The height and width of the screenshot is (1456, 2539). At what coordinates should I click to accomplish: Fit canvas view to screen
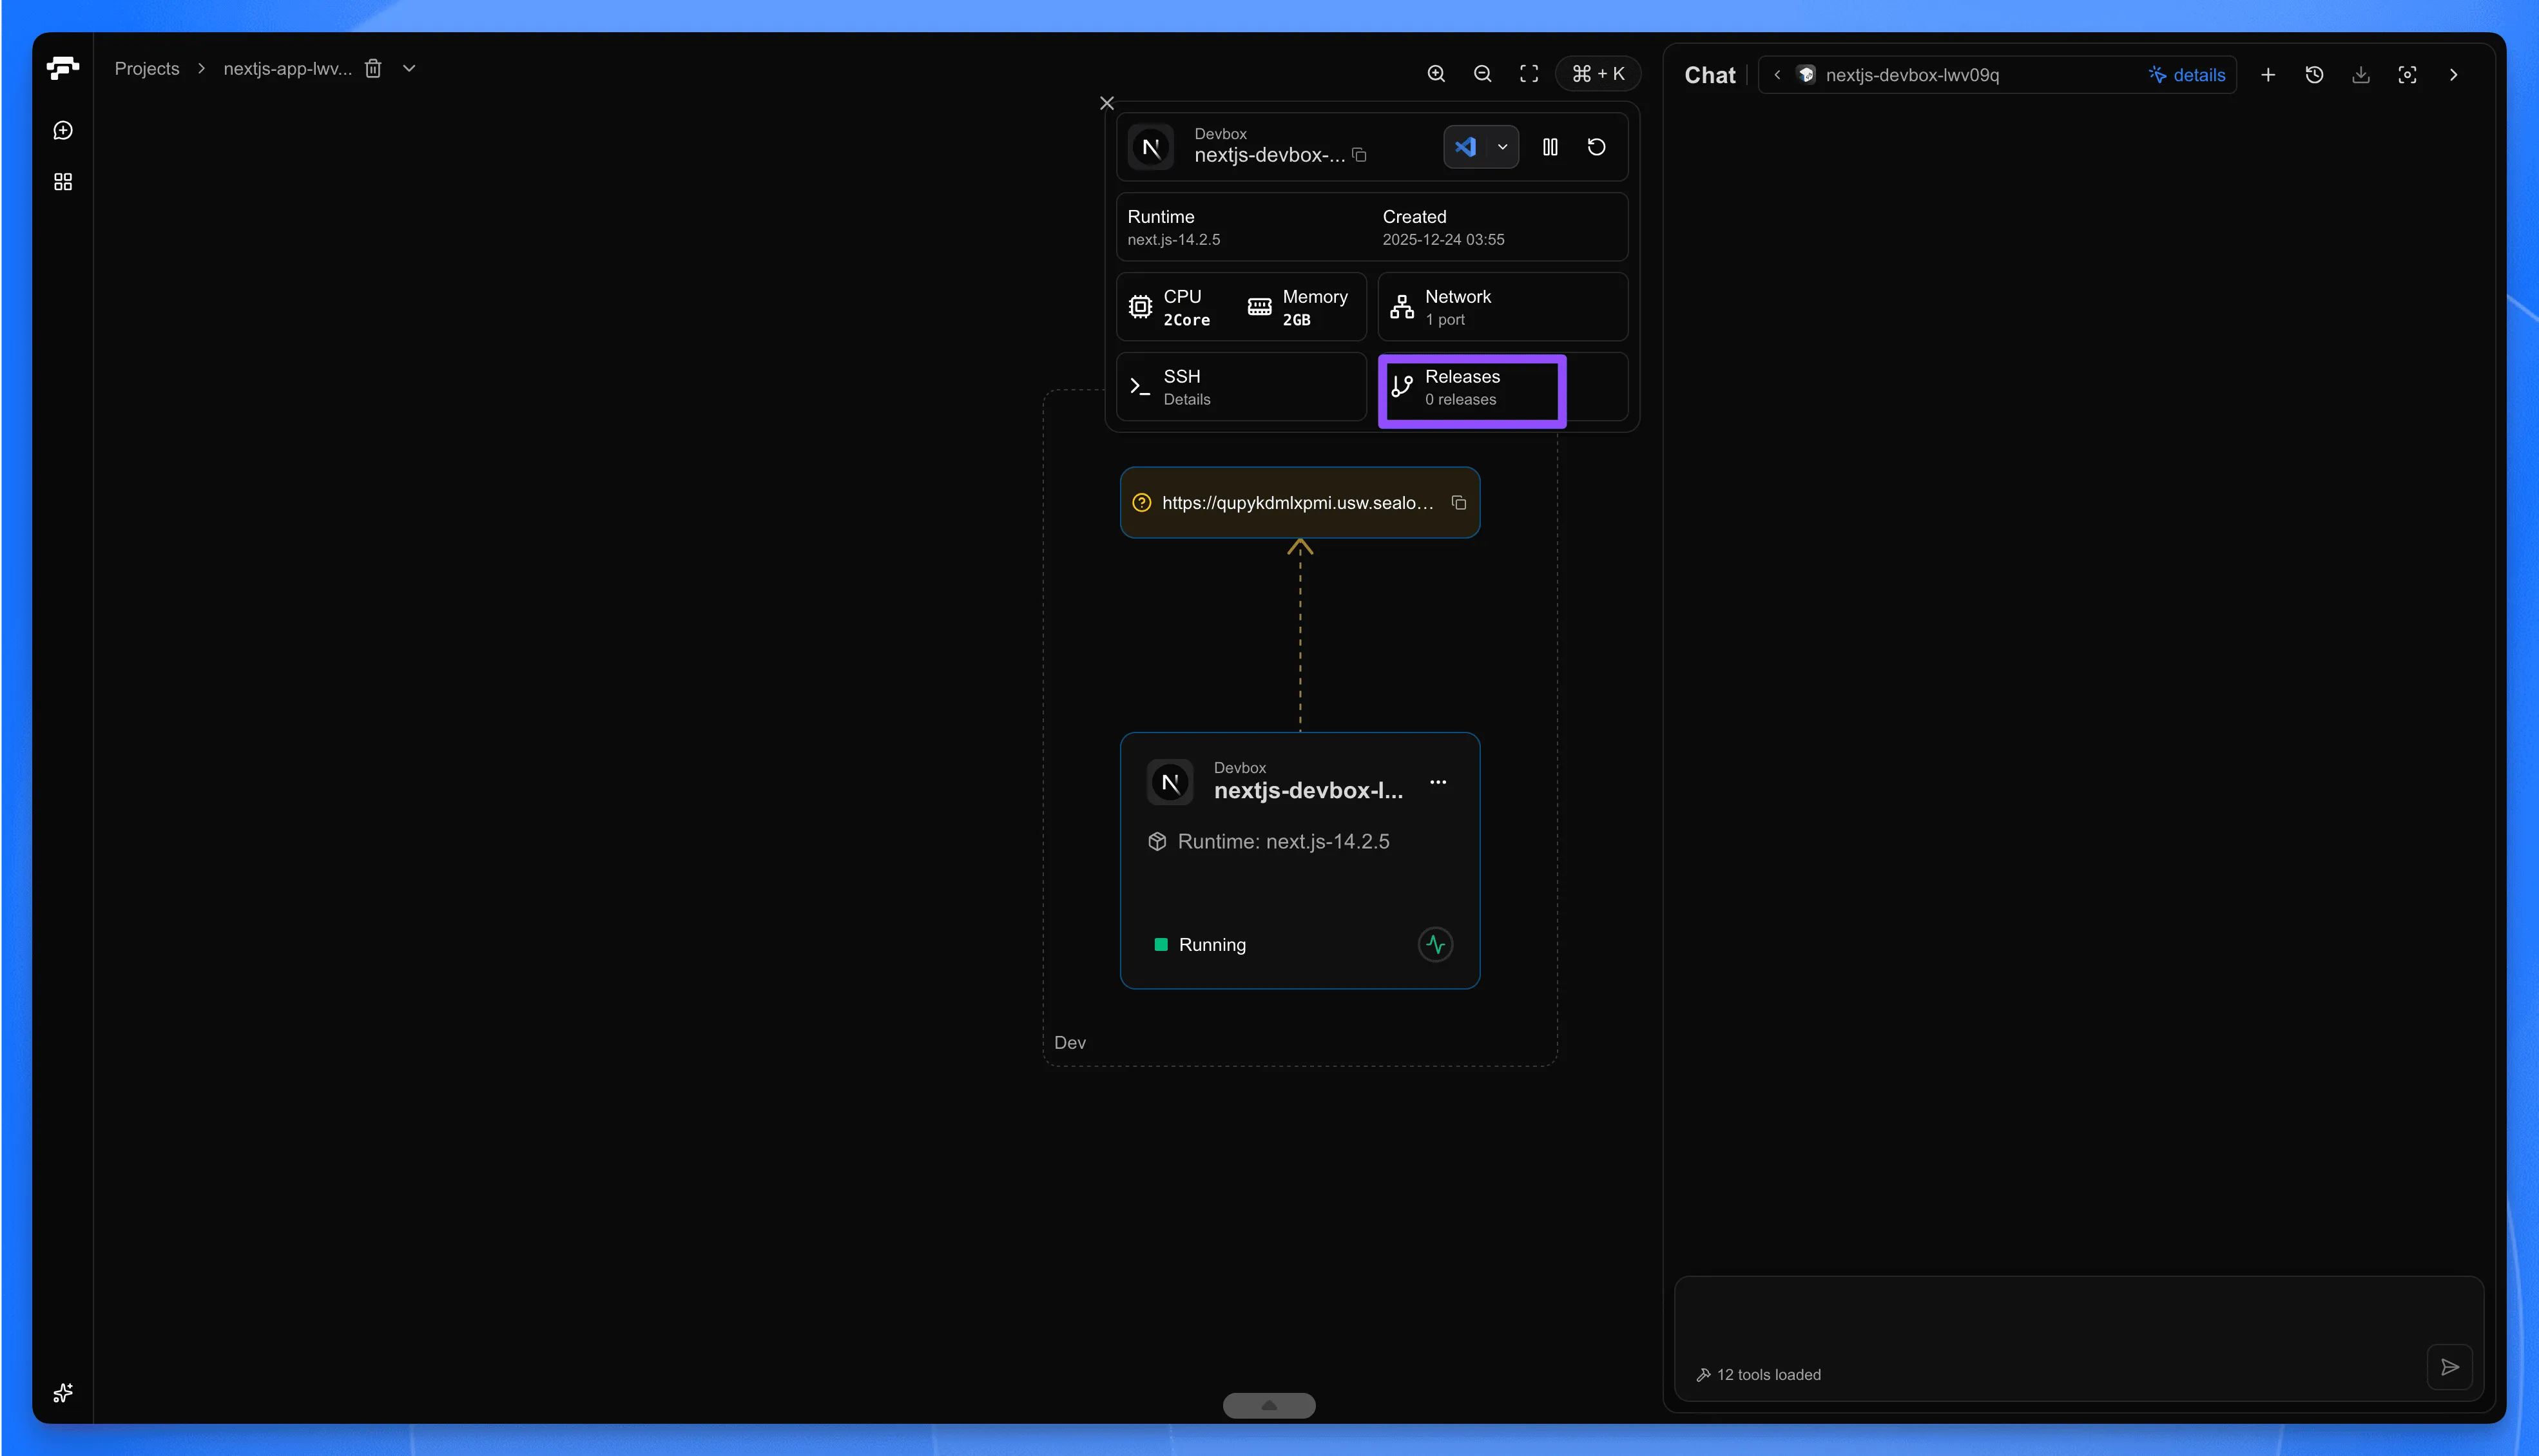tap(1529, 74)
